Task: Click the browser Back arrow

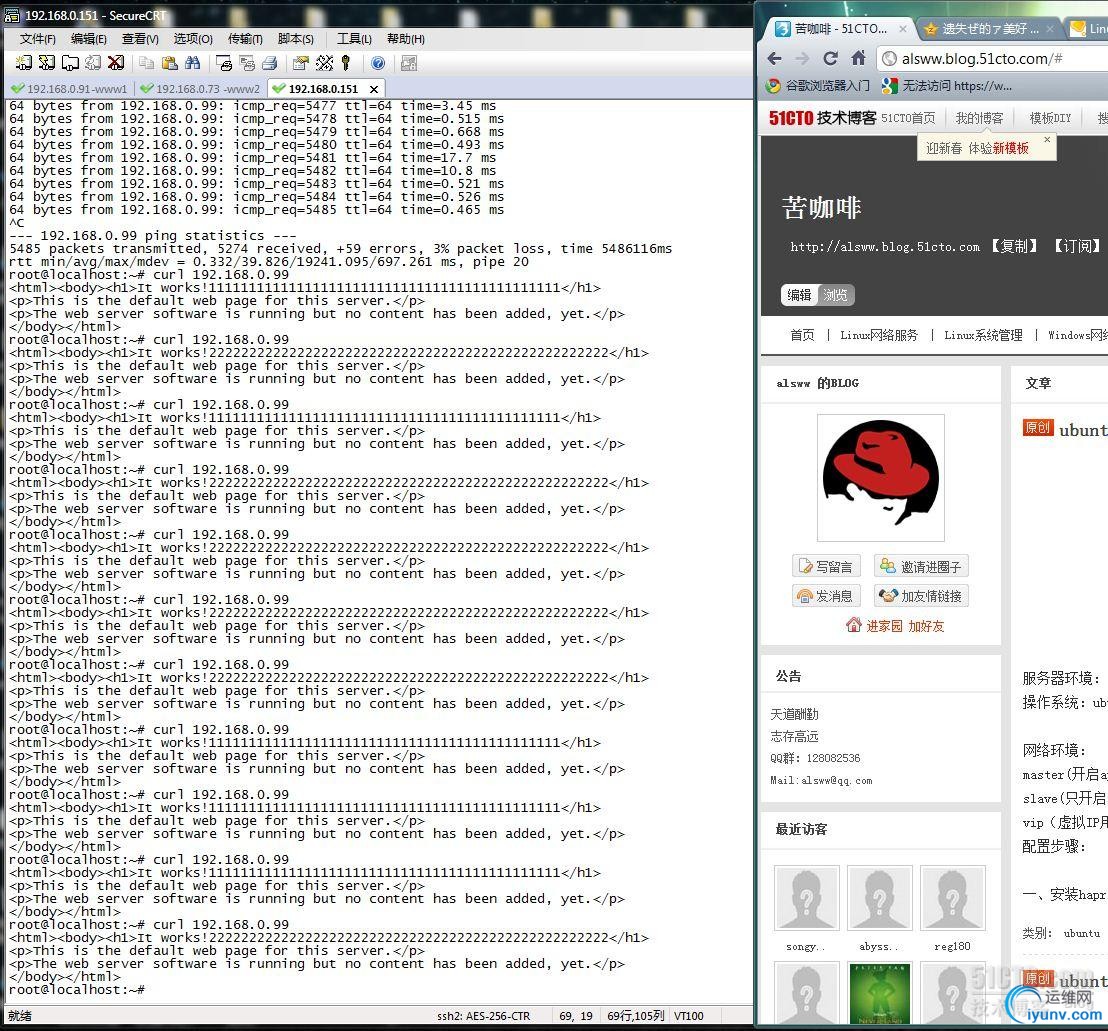Action: pos(774,59)
